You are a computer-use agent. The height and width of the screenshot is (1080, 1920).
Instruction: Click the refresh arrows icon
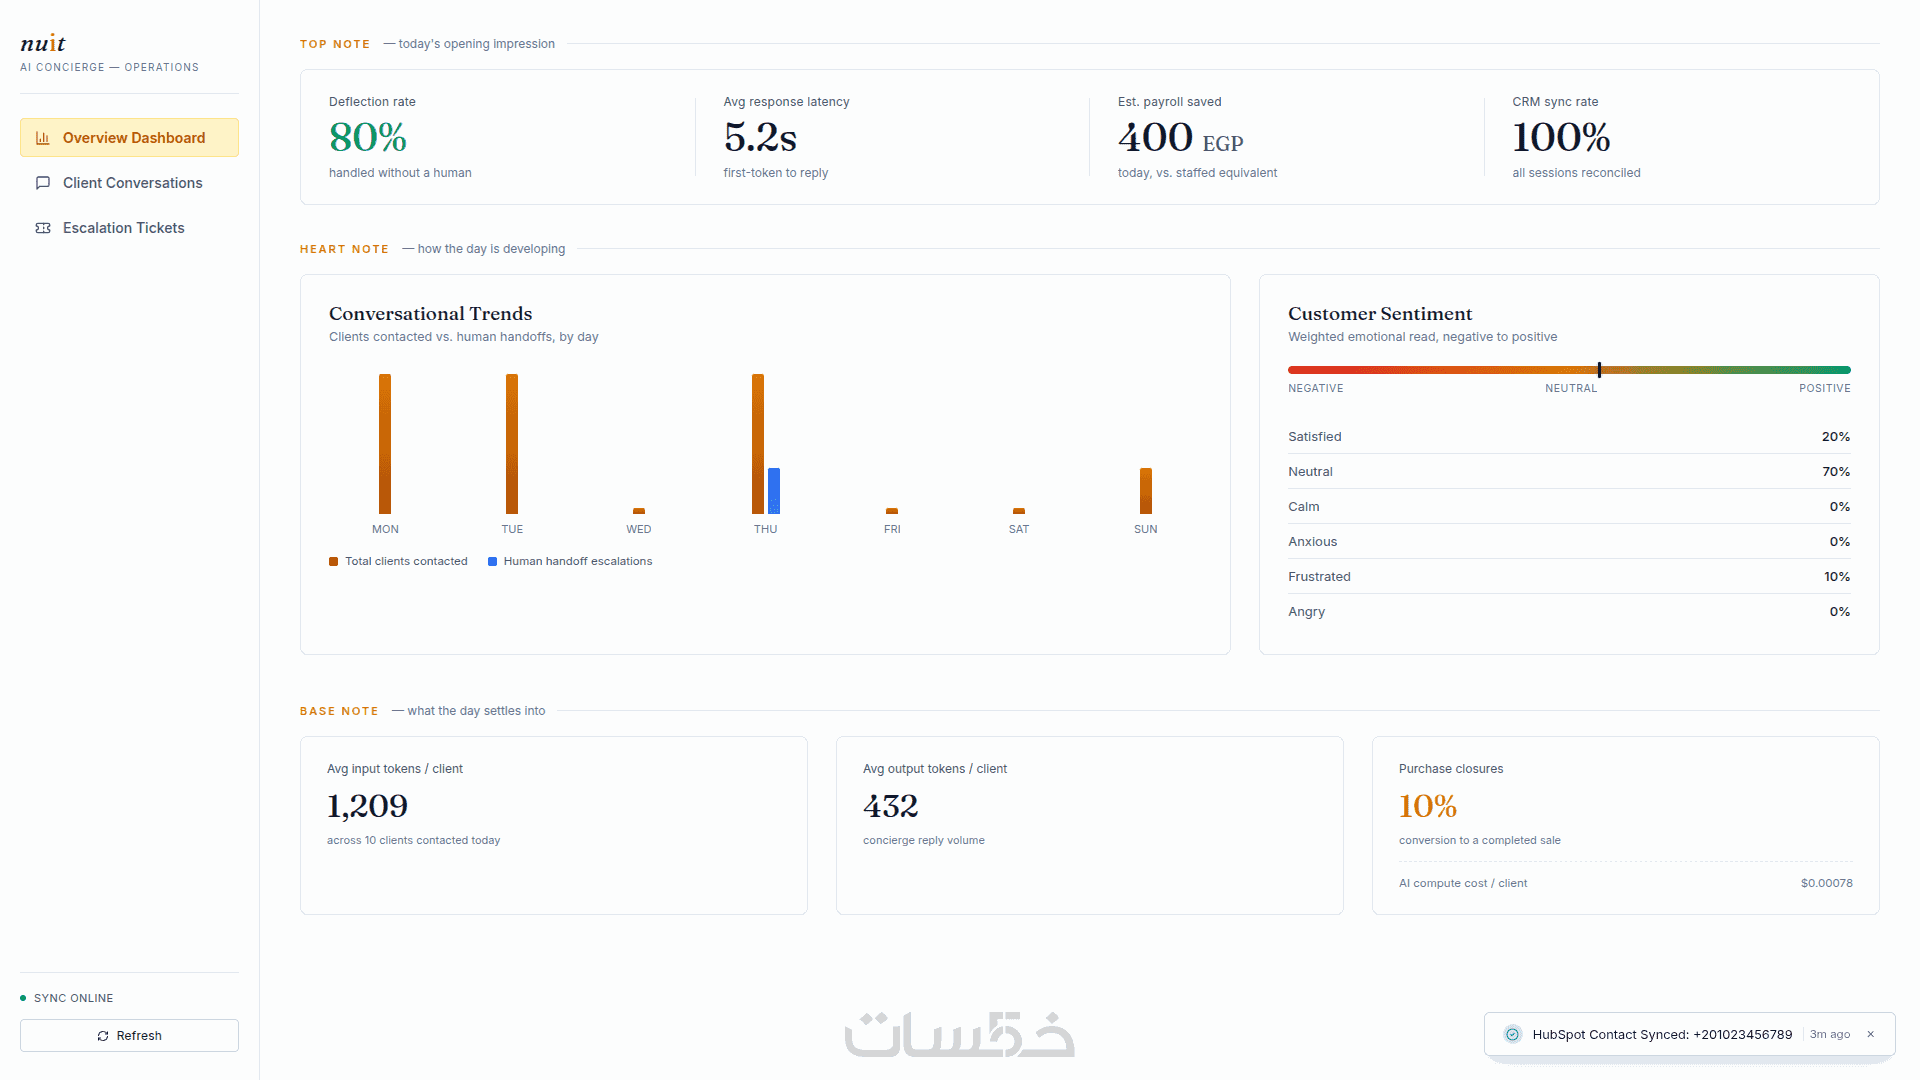(103, 1036)
